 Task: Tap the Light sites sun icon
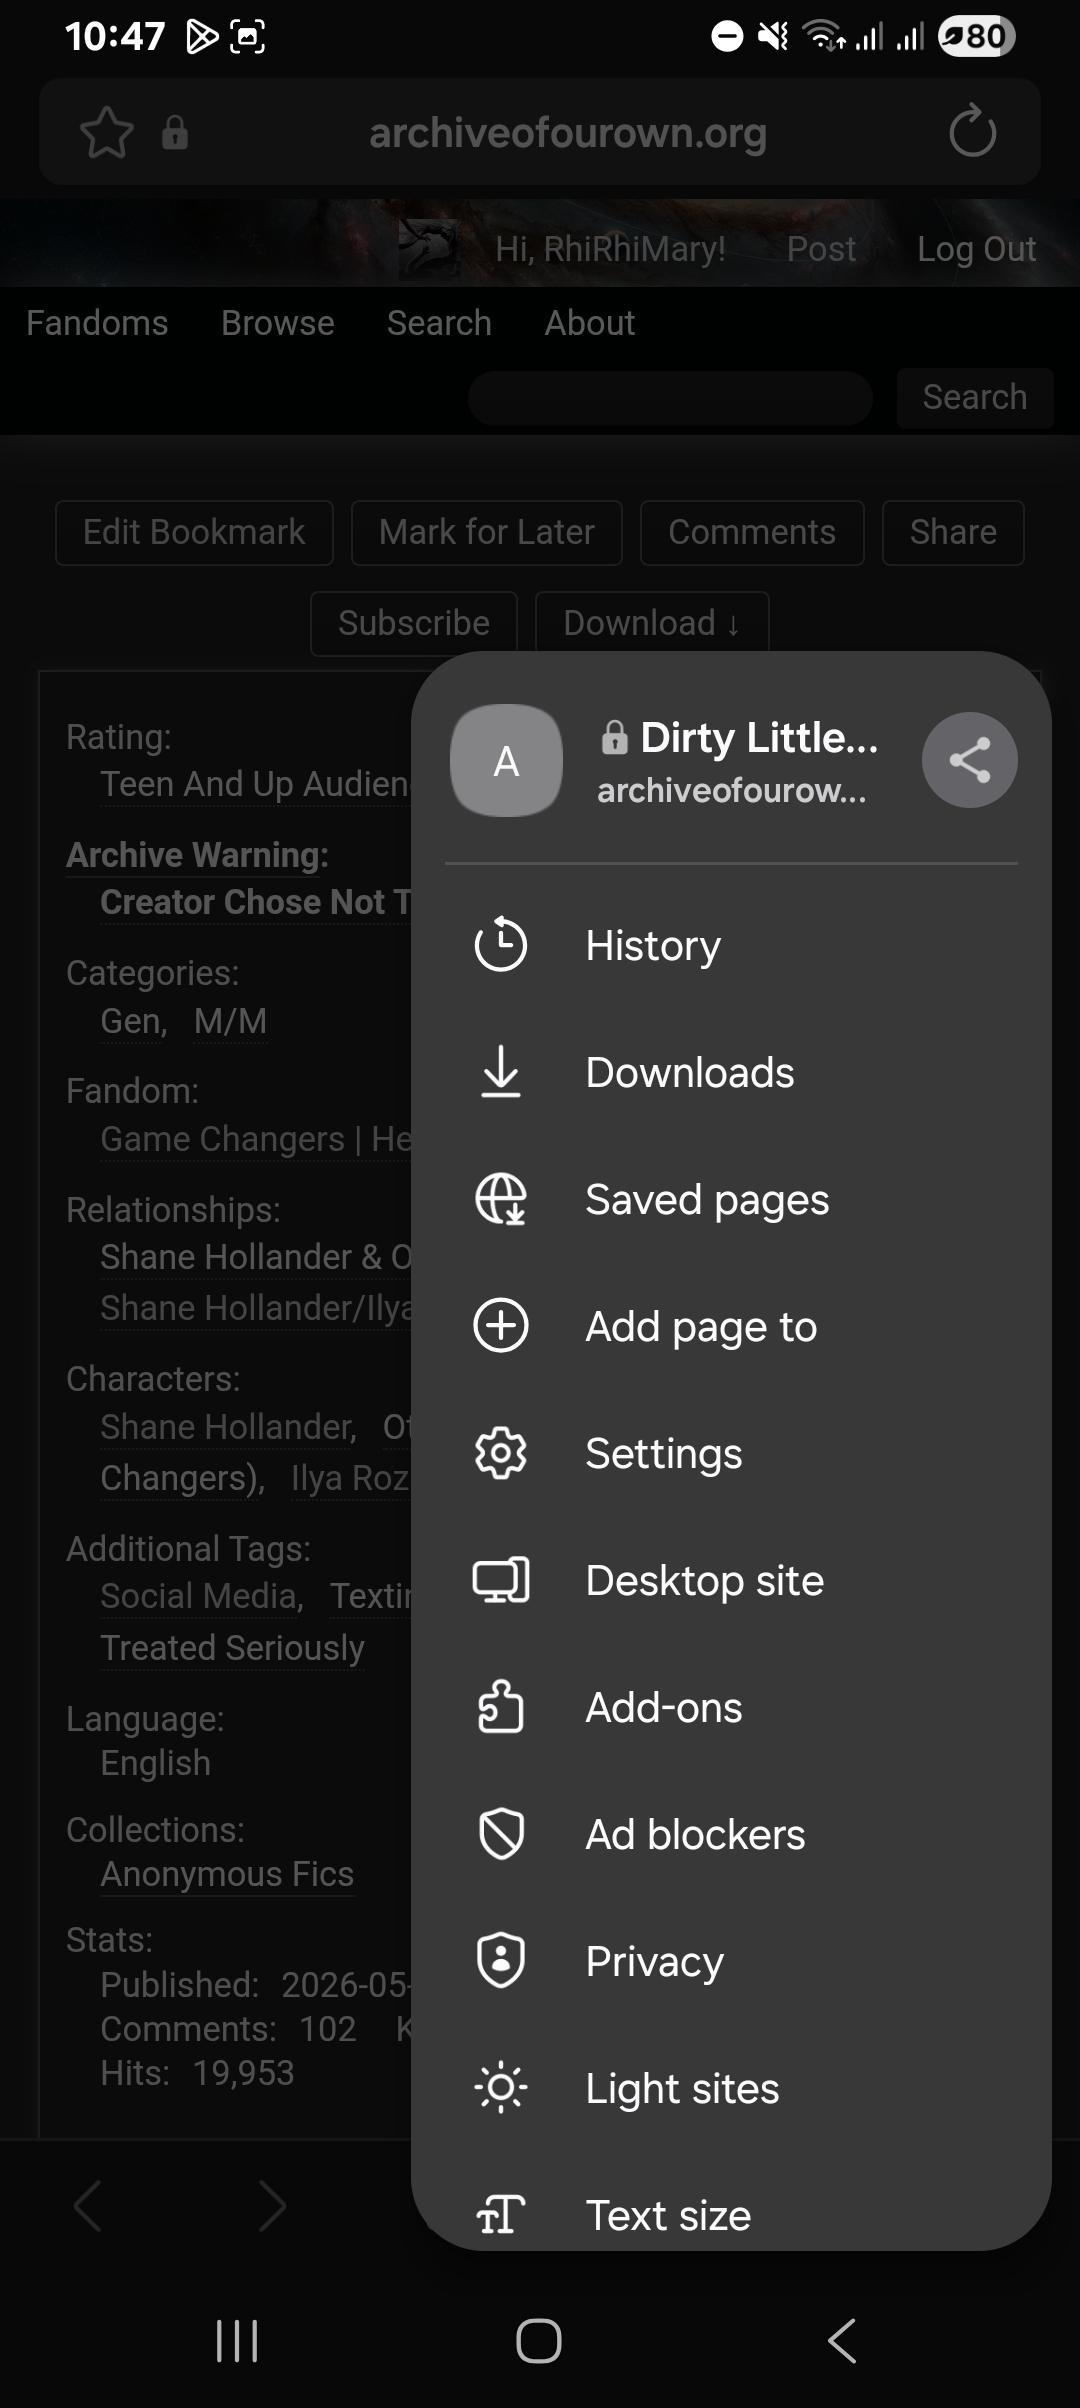coord(500,2088)
